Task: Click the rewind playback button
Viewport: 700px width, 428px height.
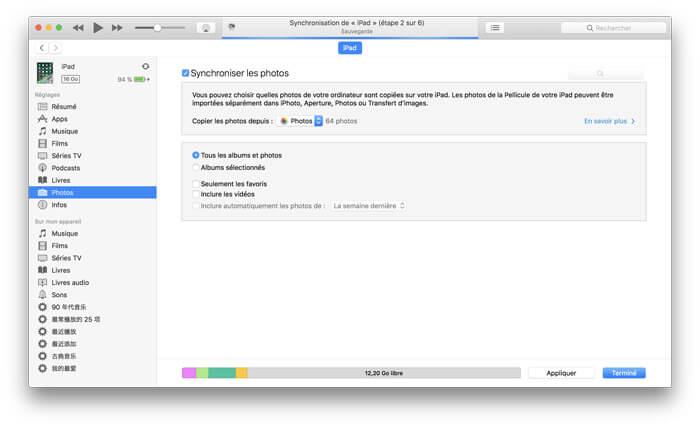Action: tap(78, 28)
